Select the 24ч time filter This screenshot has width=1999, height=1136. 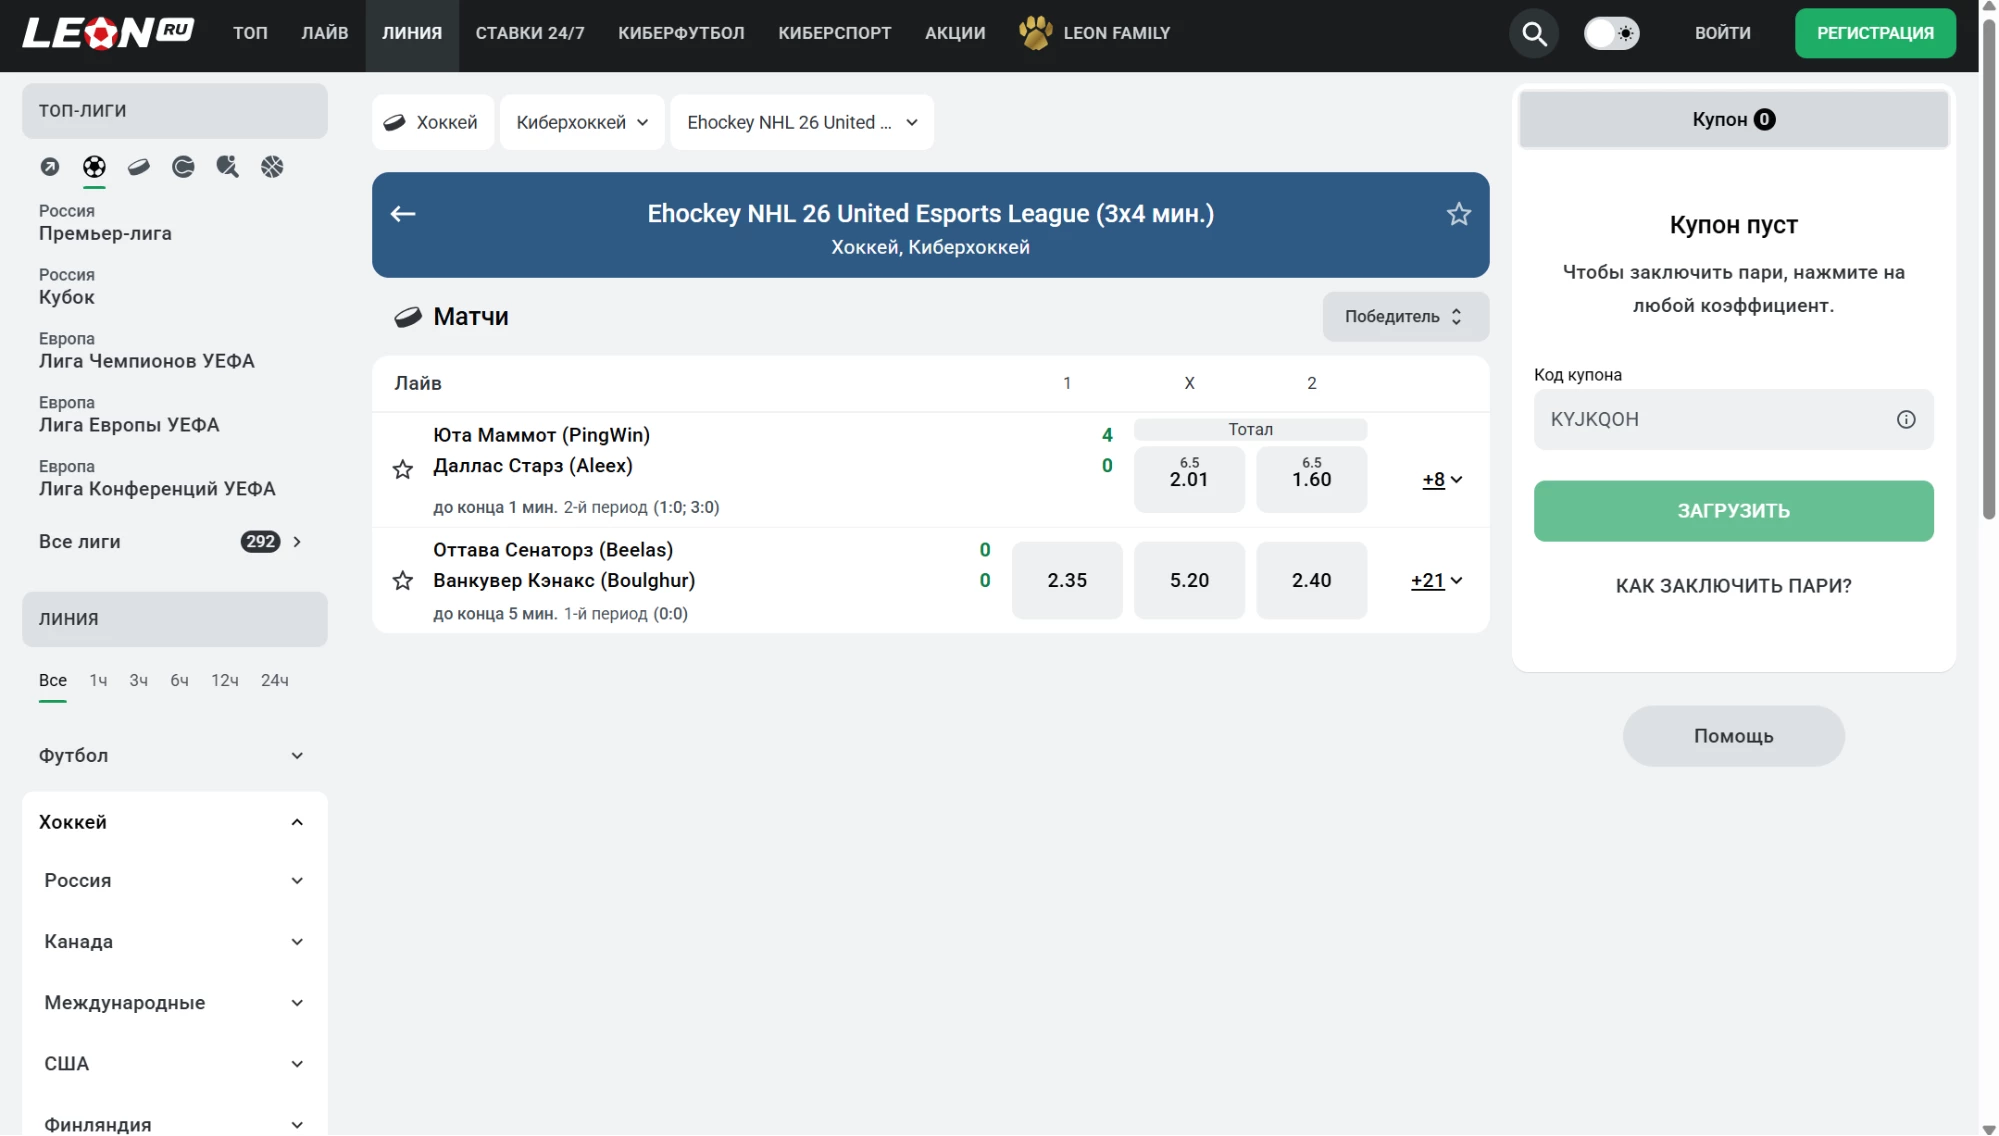click(x=275, y=681)
